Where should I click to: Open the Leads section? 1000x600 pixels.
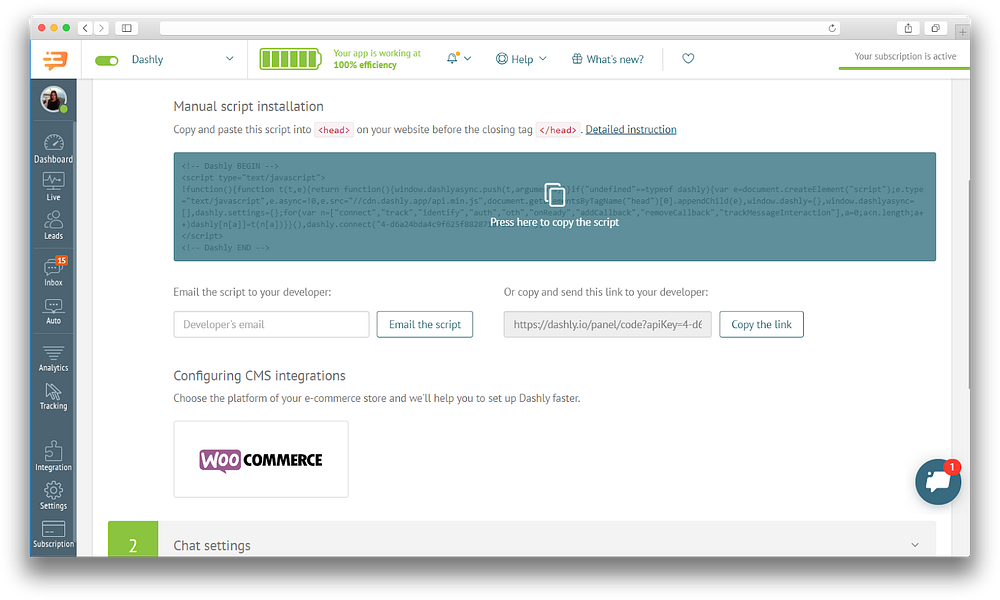54,225
